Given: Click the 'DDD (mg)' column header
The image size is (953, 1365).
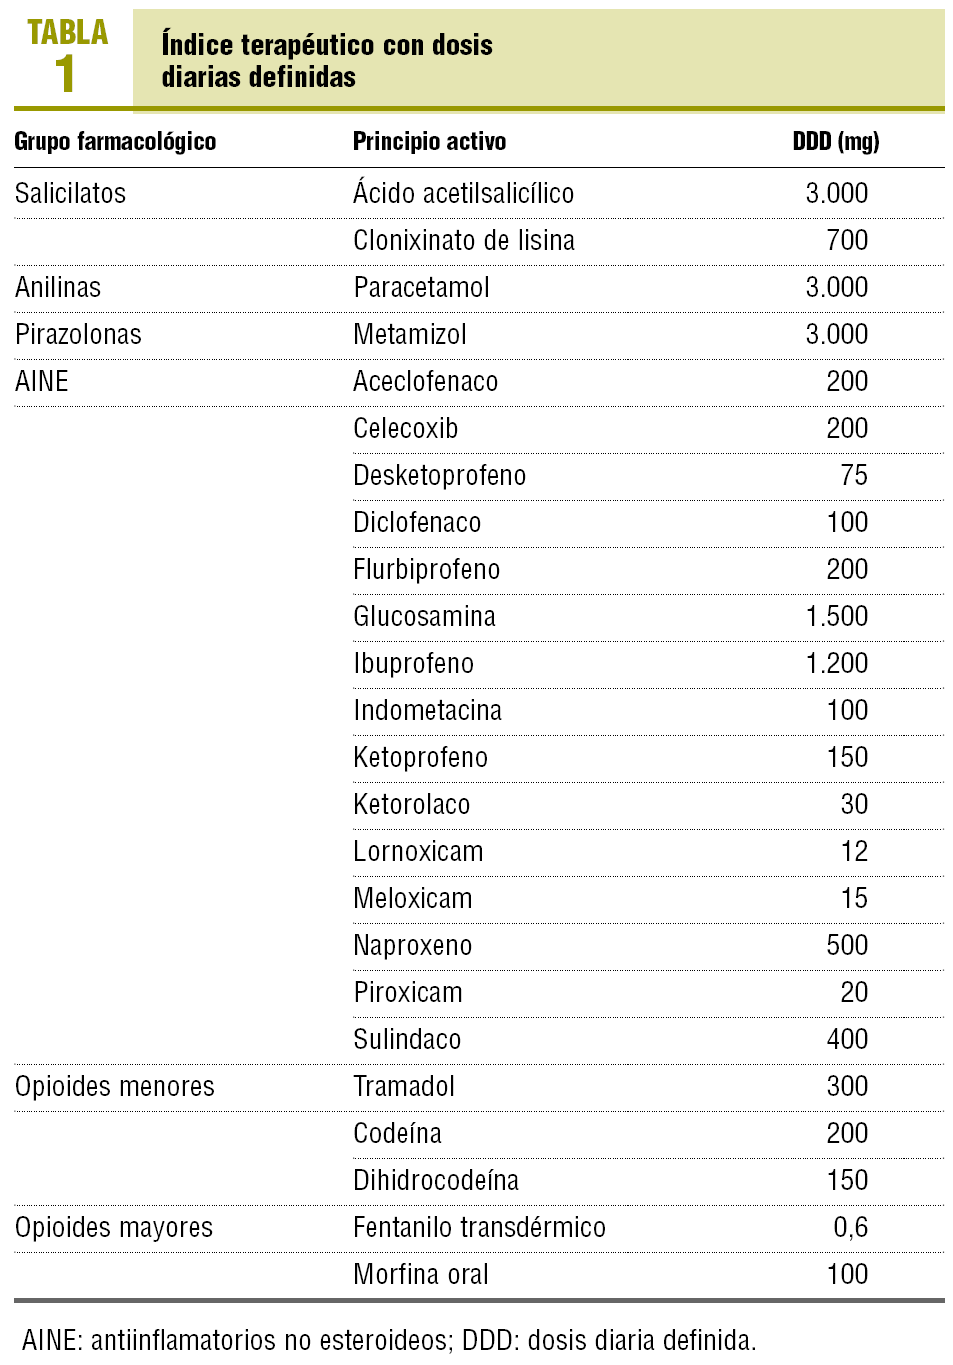Looking at the screenshot, I should (x=835, y=142).
